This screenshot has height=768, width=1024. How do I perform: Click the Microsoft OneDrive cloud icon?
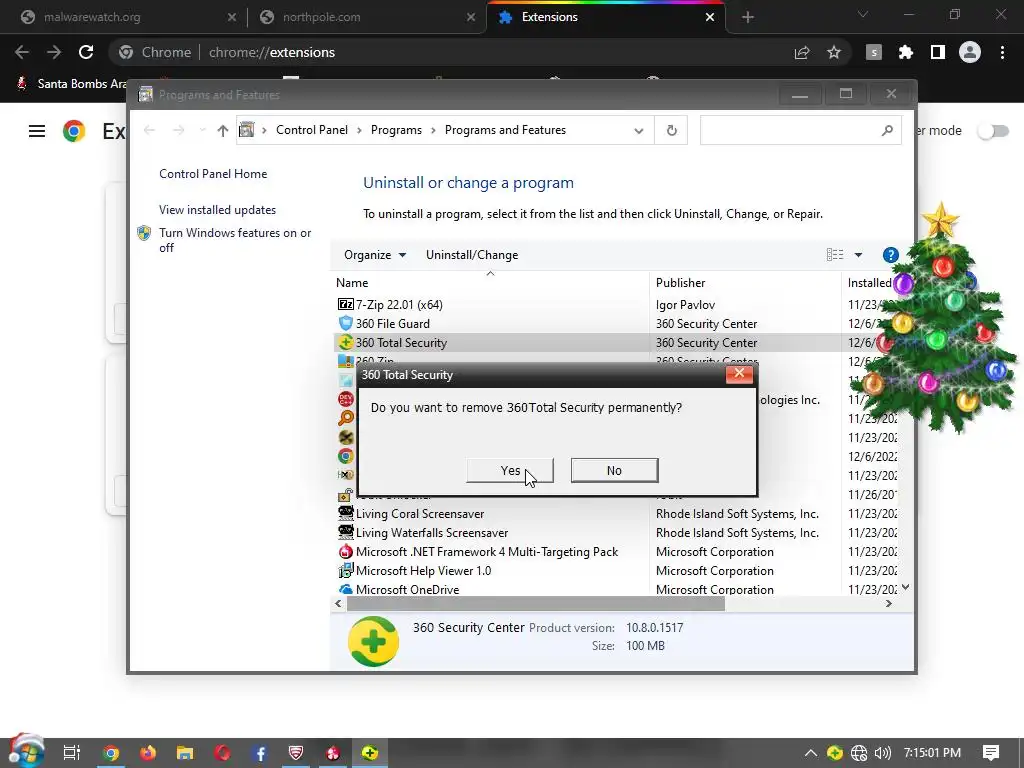point(345,589)
